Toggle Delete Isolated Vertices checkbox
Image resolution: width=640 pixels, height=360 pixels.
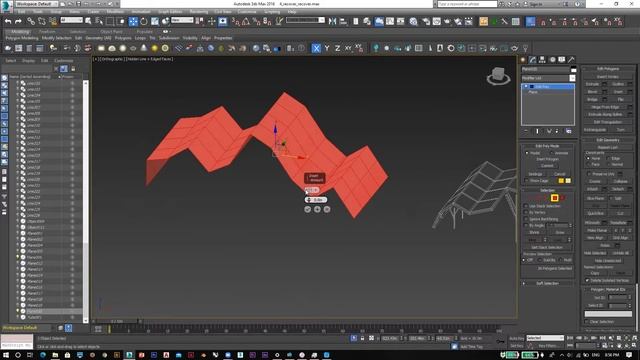[588, 280]
